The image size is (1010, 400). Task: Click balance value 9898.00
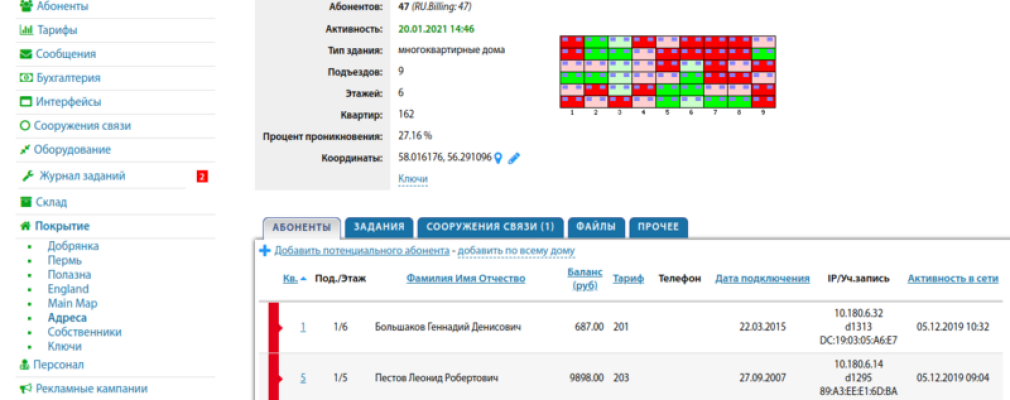tap(587, 378)
